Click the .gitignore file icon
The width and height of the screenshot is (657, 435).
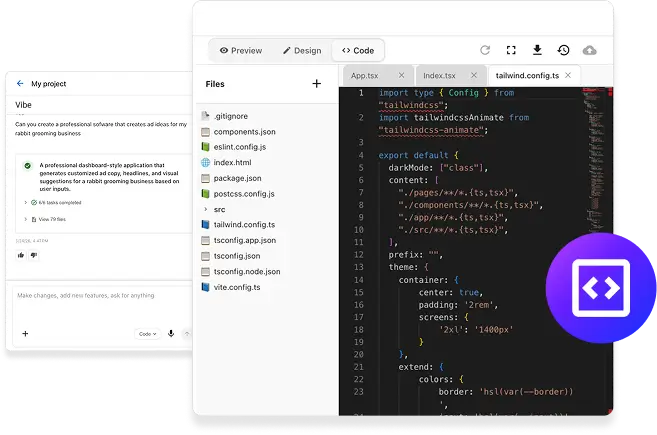click(205, 116)
